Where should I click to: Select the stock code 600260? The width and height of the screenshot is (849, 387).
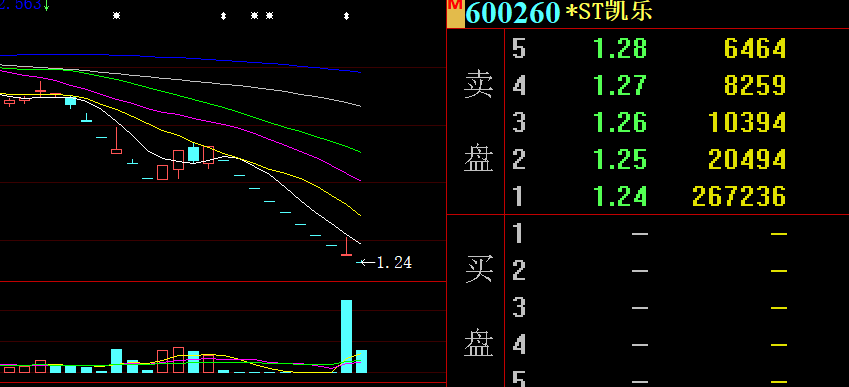click(512, 13)
